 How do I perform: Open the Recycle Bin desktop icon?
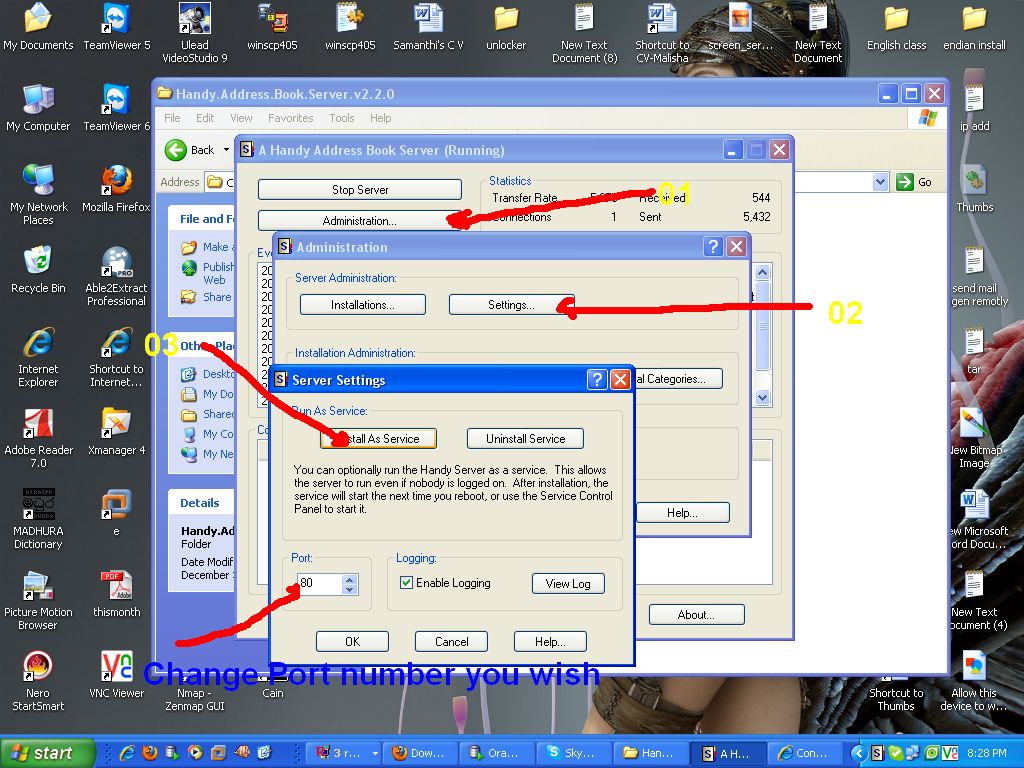(39, 270)
